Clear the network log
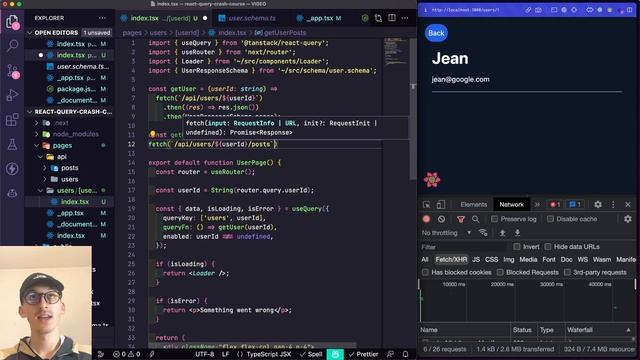 441,219
